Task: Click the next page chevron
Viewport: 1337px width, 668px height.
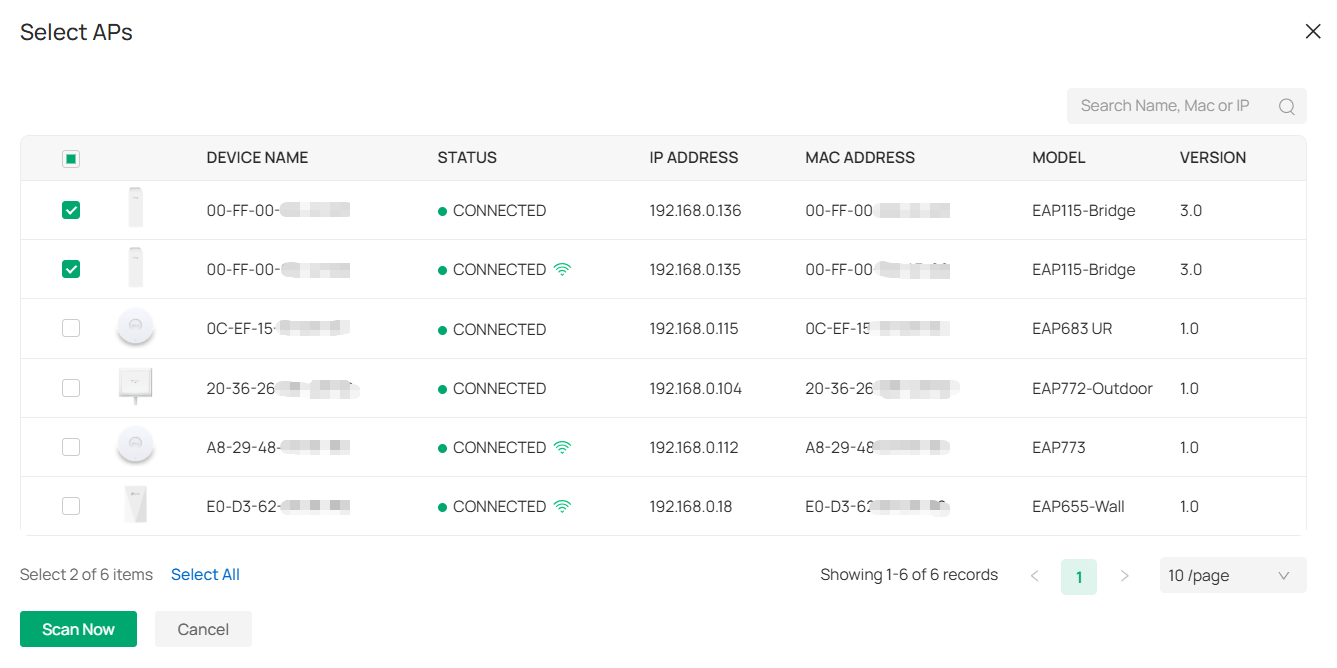Action: click(1124, 575)
